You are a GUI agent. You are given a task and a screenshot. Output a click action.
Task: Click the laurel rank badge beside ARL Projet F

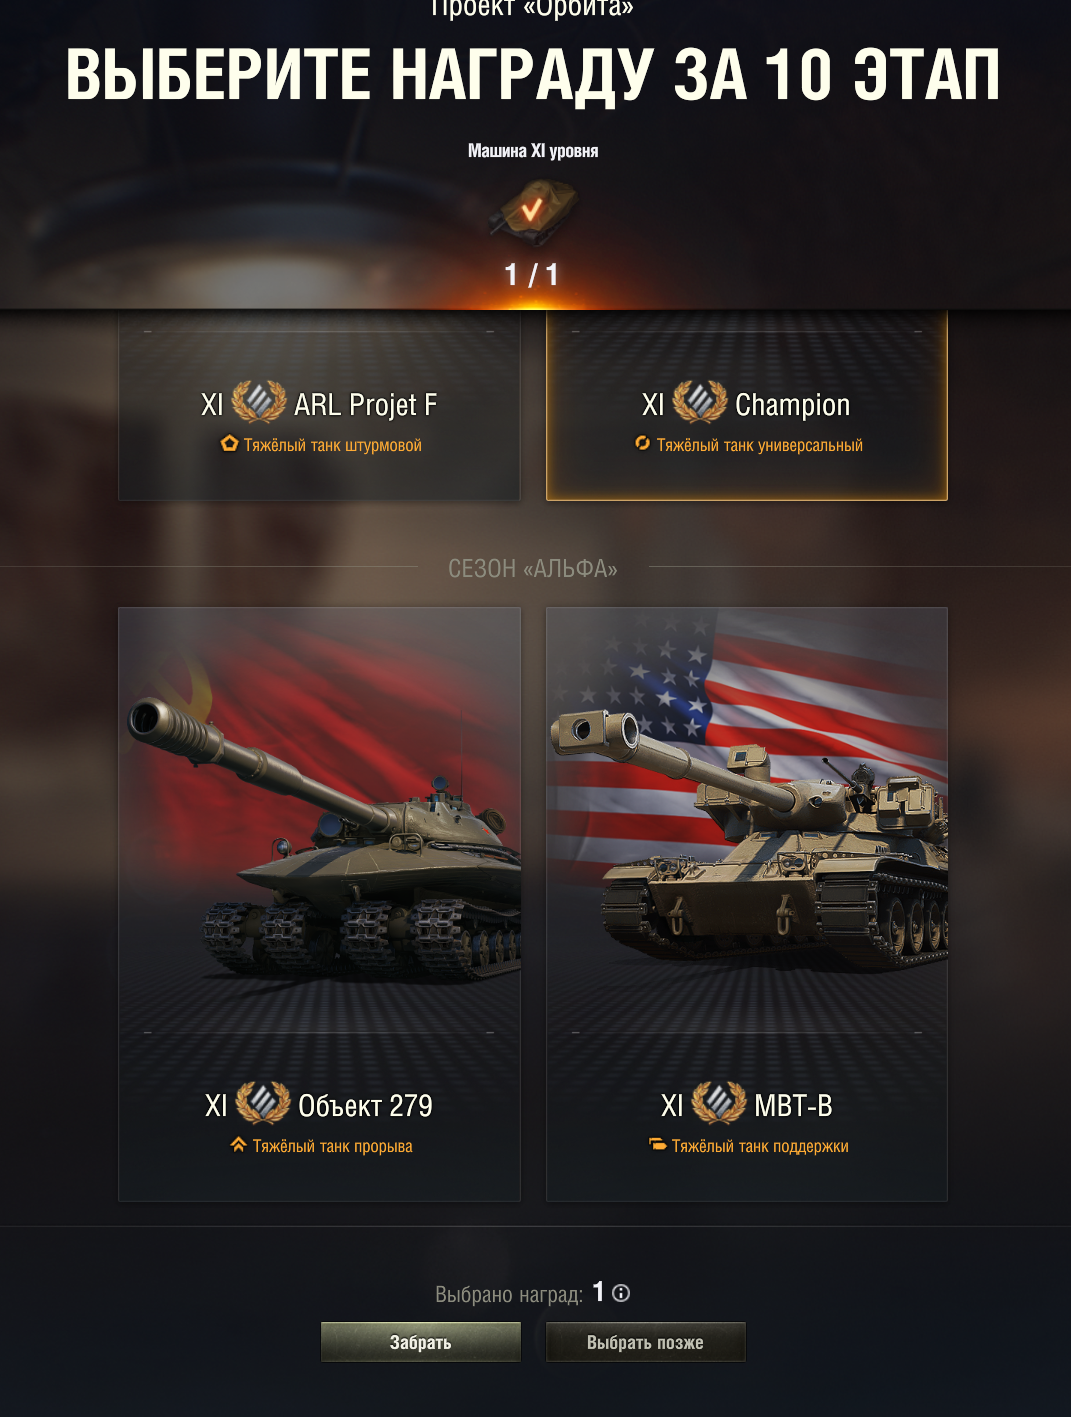click(259, 403)
